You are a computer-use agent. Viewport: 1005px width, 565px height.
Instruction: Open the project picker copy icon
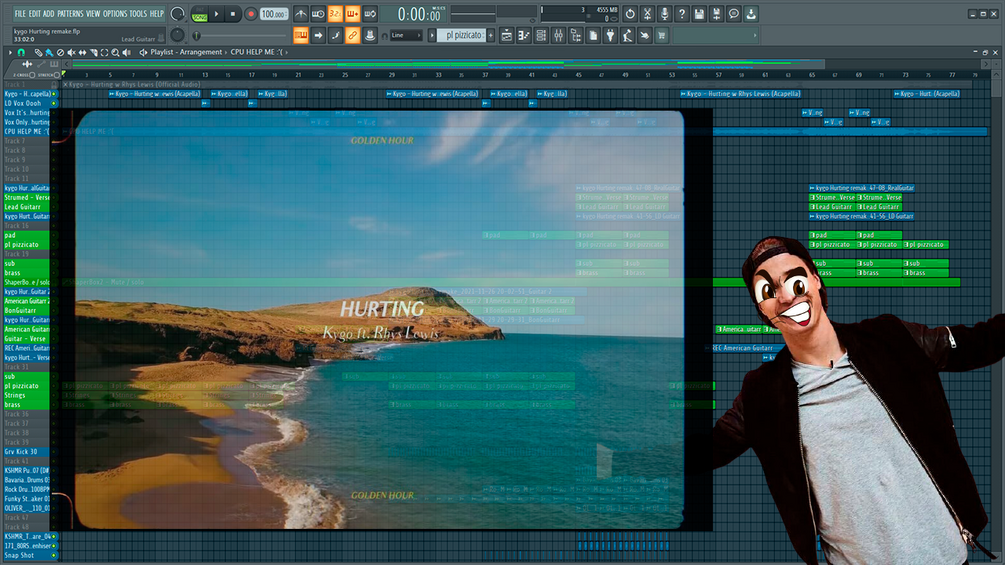click(x=593, y=35)
